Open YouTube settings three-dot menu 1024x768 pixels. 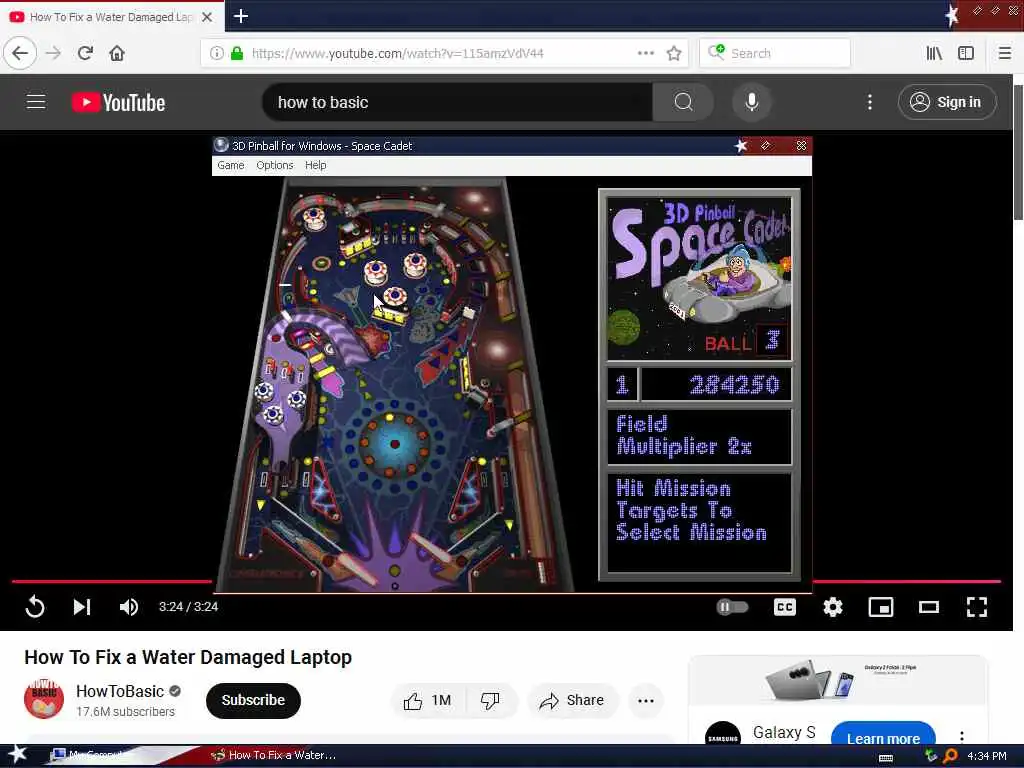[x=869, y=102]
